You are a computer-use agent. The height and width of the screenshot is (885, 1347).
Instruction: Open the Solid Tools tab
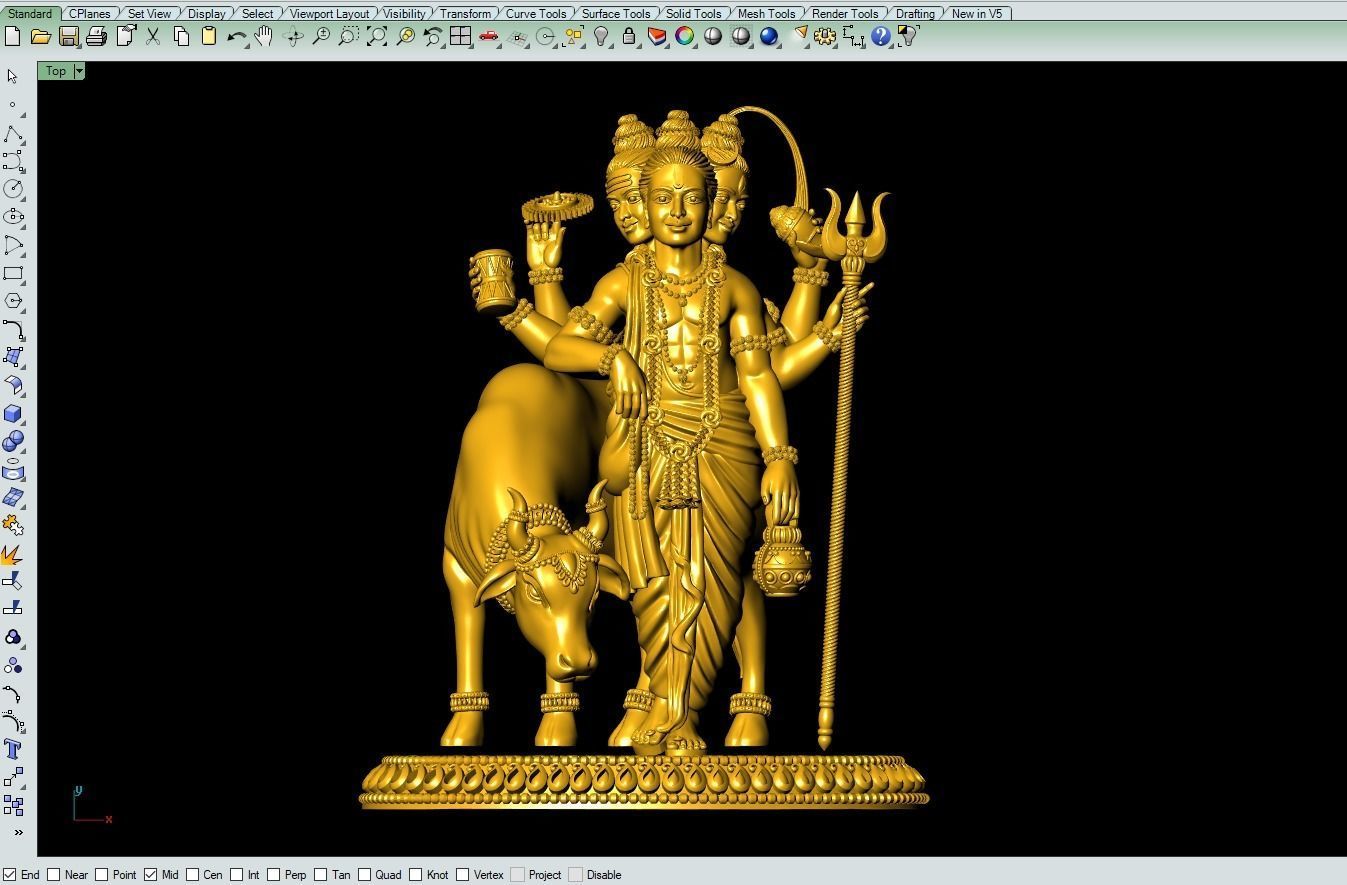pos(694,14)
